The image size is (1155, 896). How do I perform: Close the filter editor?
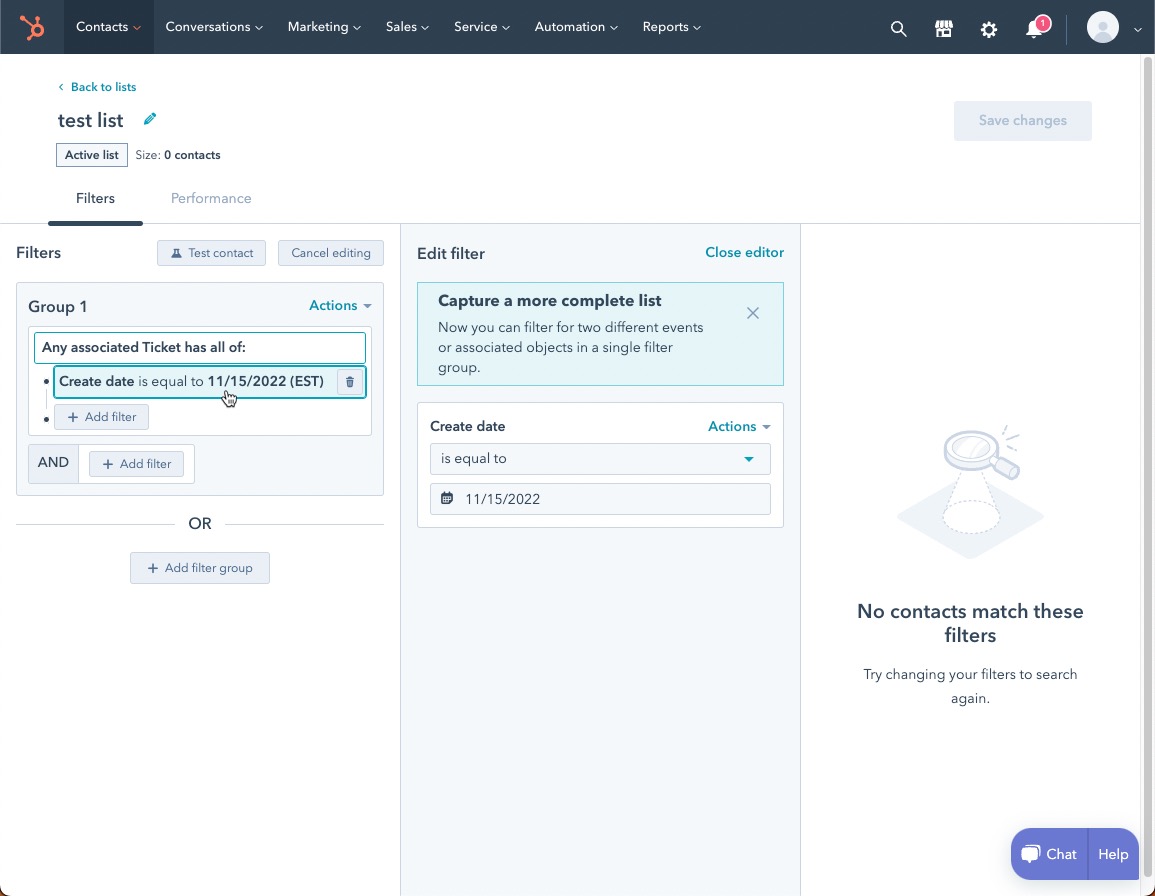pyautogui.click(x=744, y=253)
